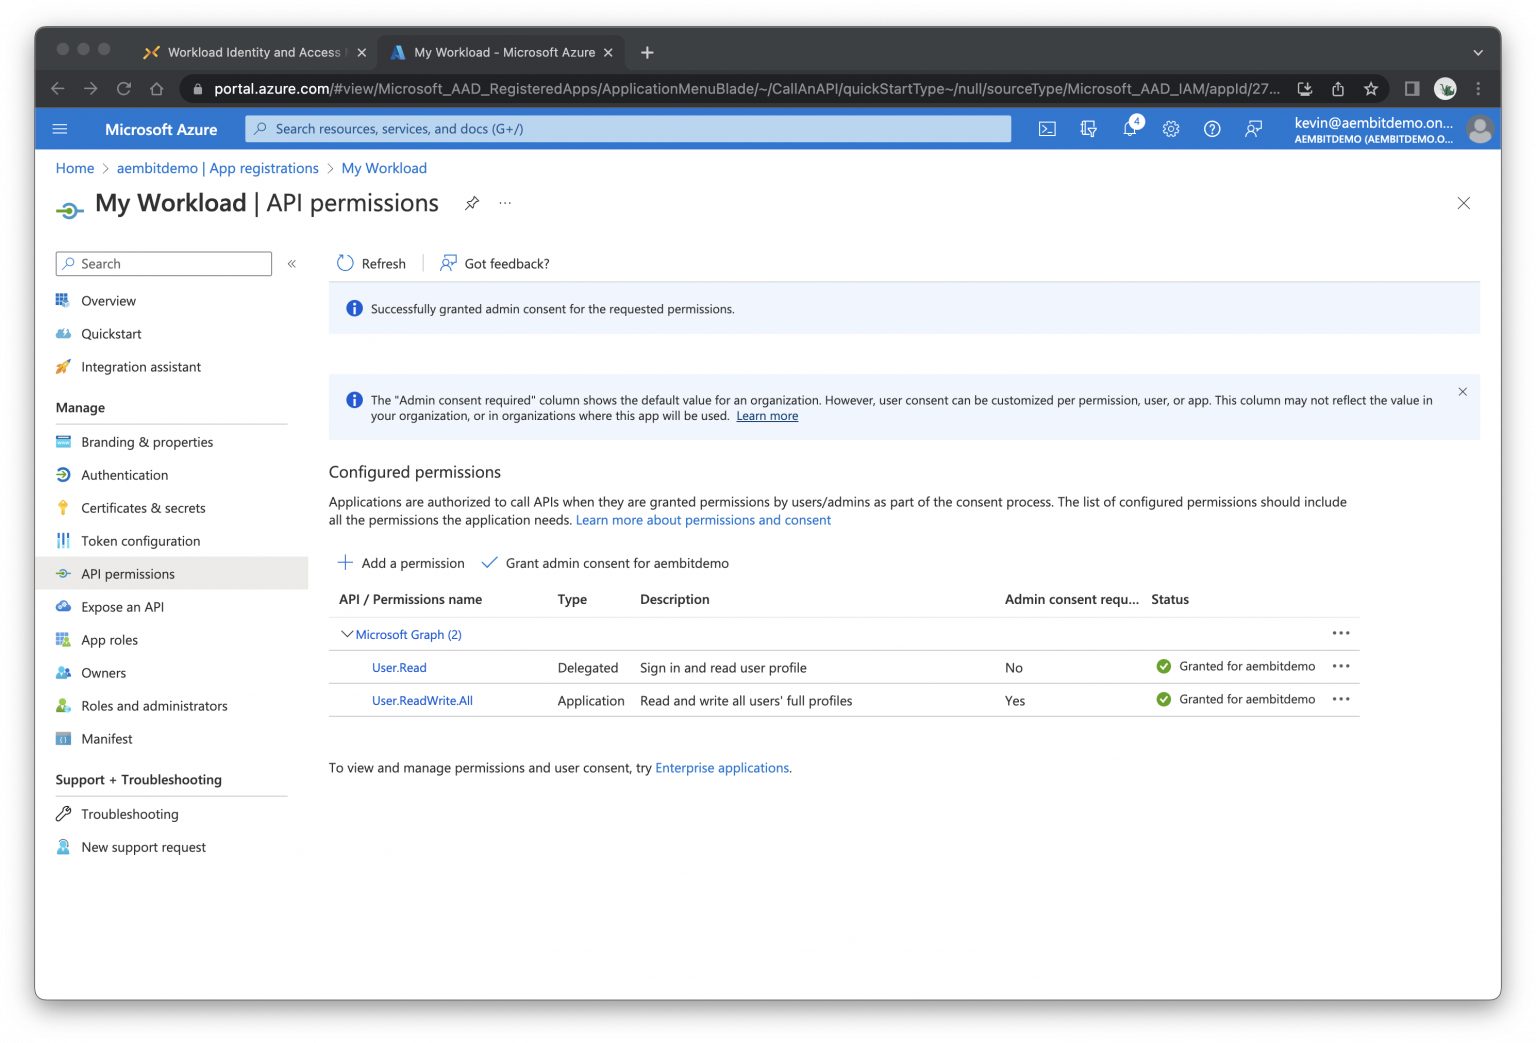
Task: Open the Feedback icon in top bar
Action: (x=1253, y=129)
